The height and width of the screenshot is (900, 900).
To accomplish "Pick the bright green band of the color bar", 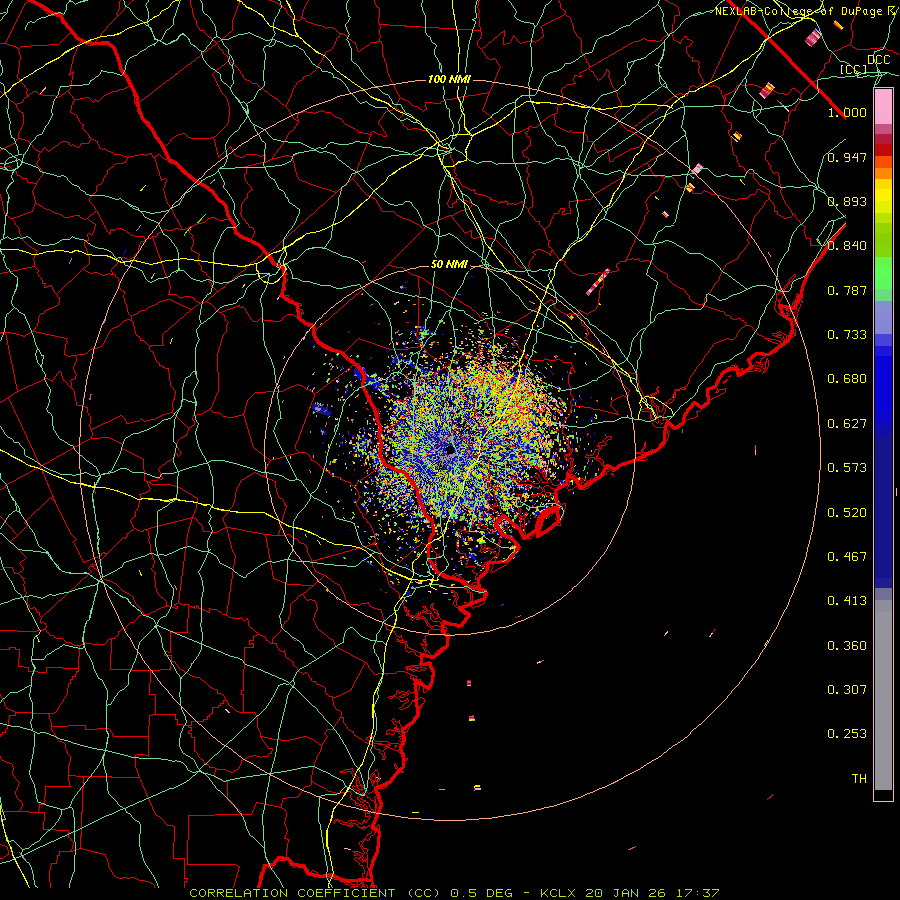I will coord(883,273).
